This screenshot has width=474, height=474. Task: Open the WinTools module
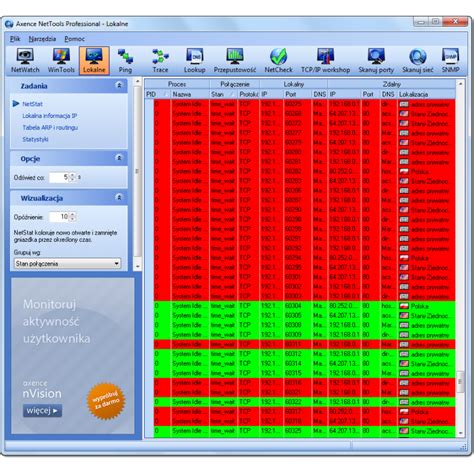coord(61,60)
